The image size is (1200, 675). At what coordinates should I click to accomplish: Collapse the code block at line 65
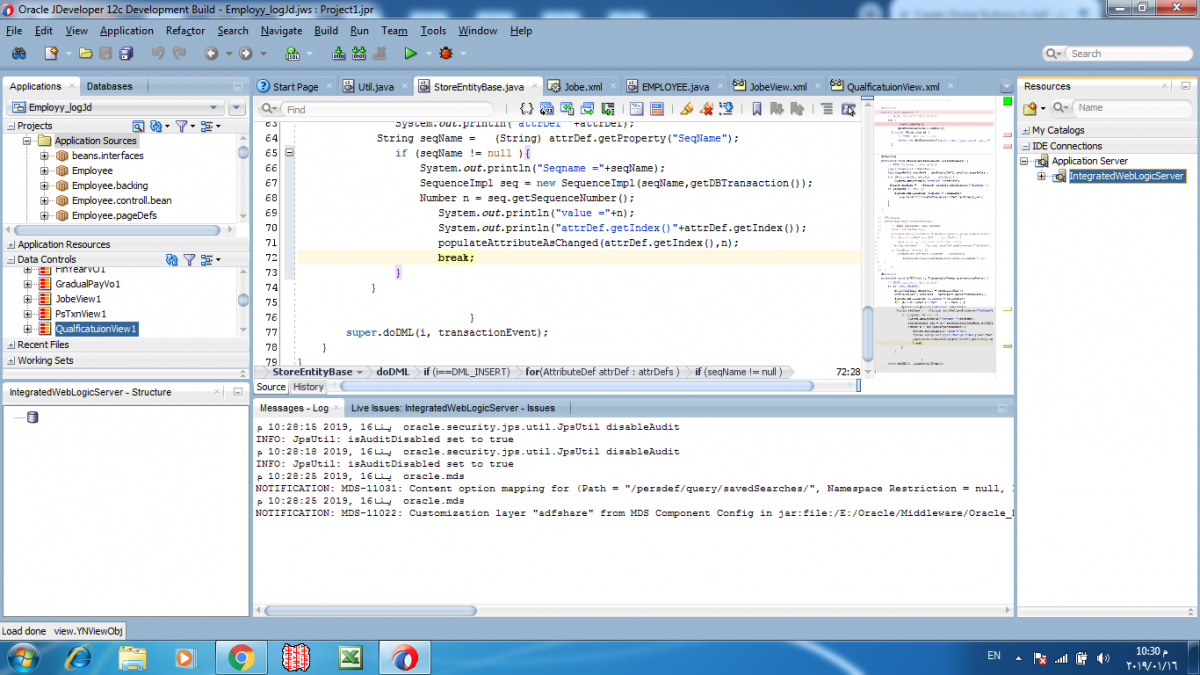(x=289, y=153)
